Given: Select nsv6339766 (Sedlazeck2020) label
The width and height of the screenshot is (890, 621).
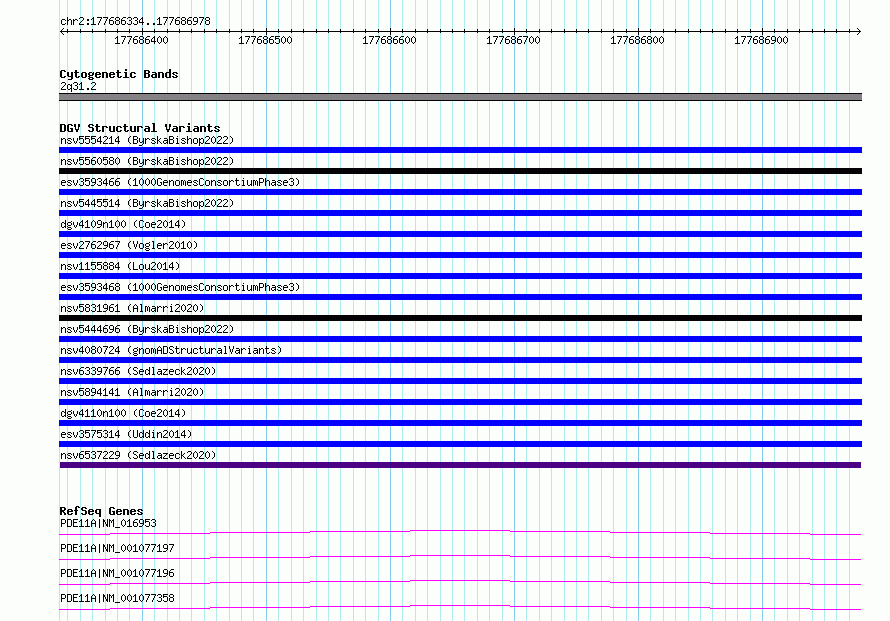Looking at the screenshot, I should (x=138, y=371).
